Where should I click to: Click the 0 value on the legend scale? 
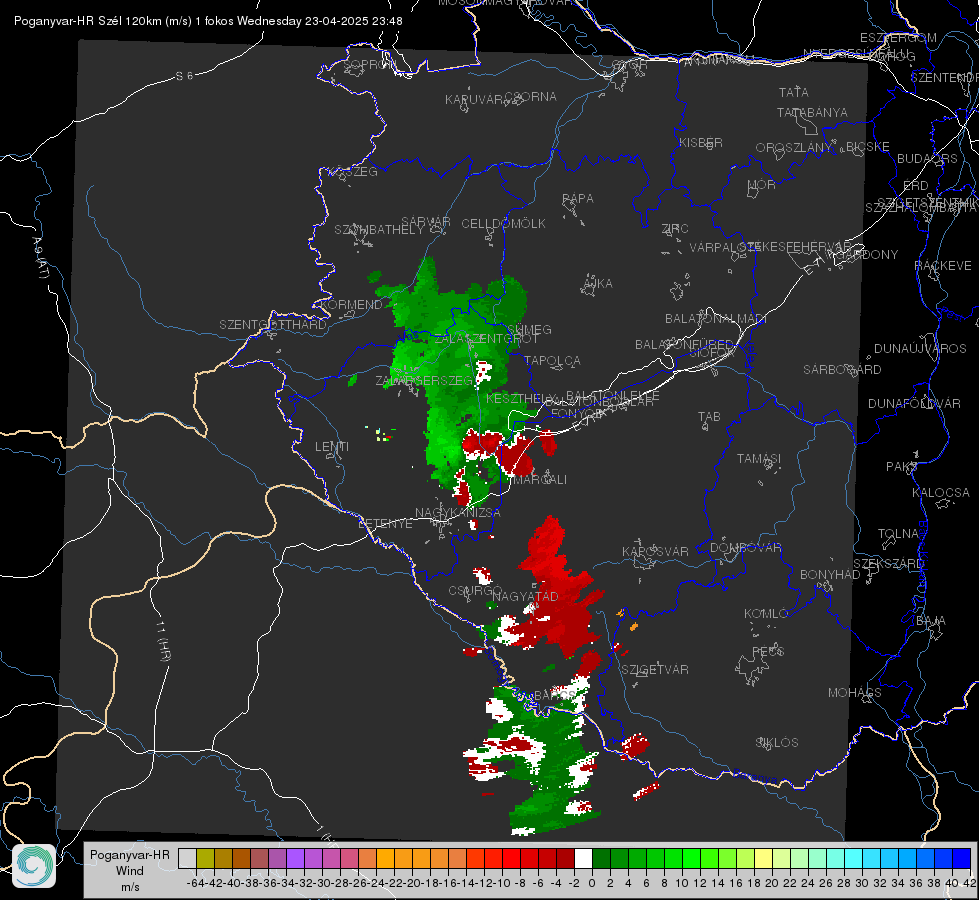pyautogui.click(x=592, y=883)
